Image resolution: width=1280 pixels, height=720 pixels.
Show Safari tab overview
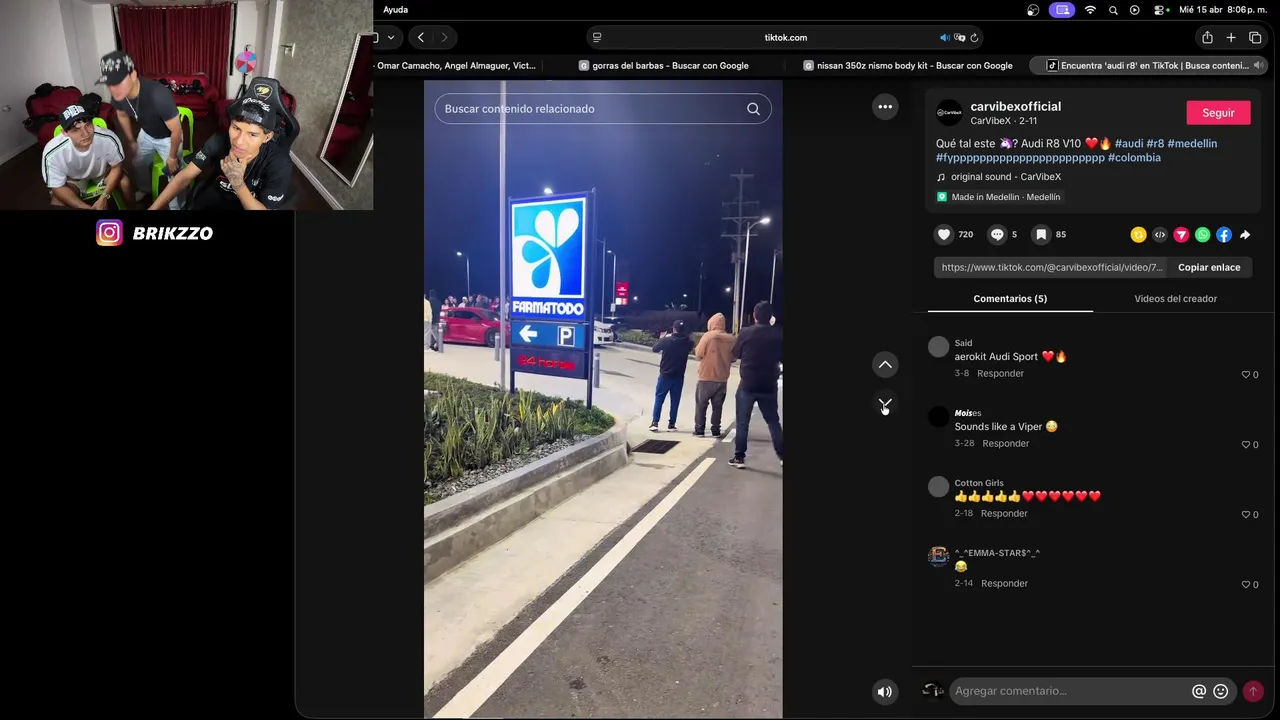point(1255,37)
